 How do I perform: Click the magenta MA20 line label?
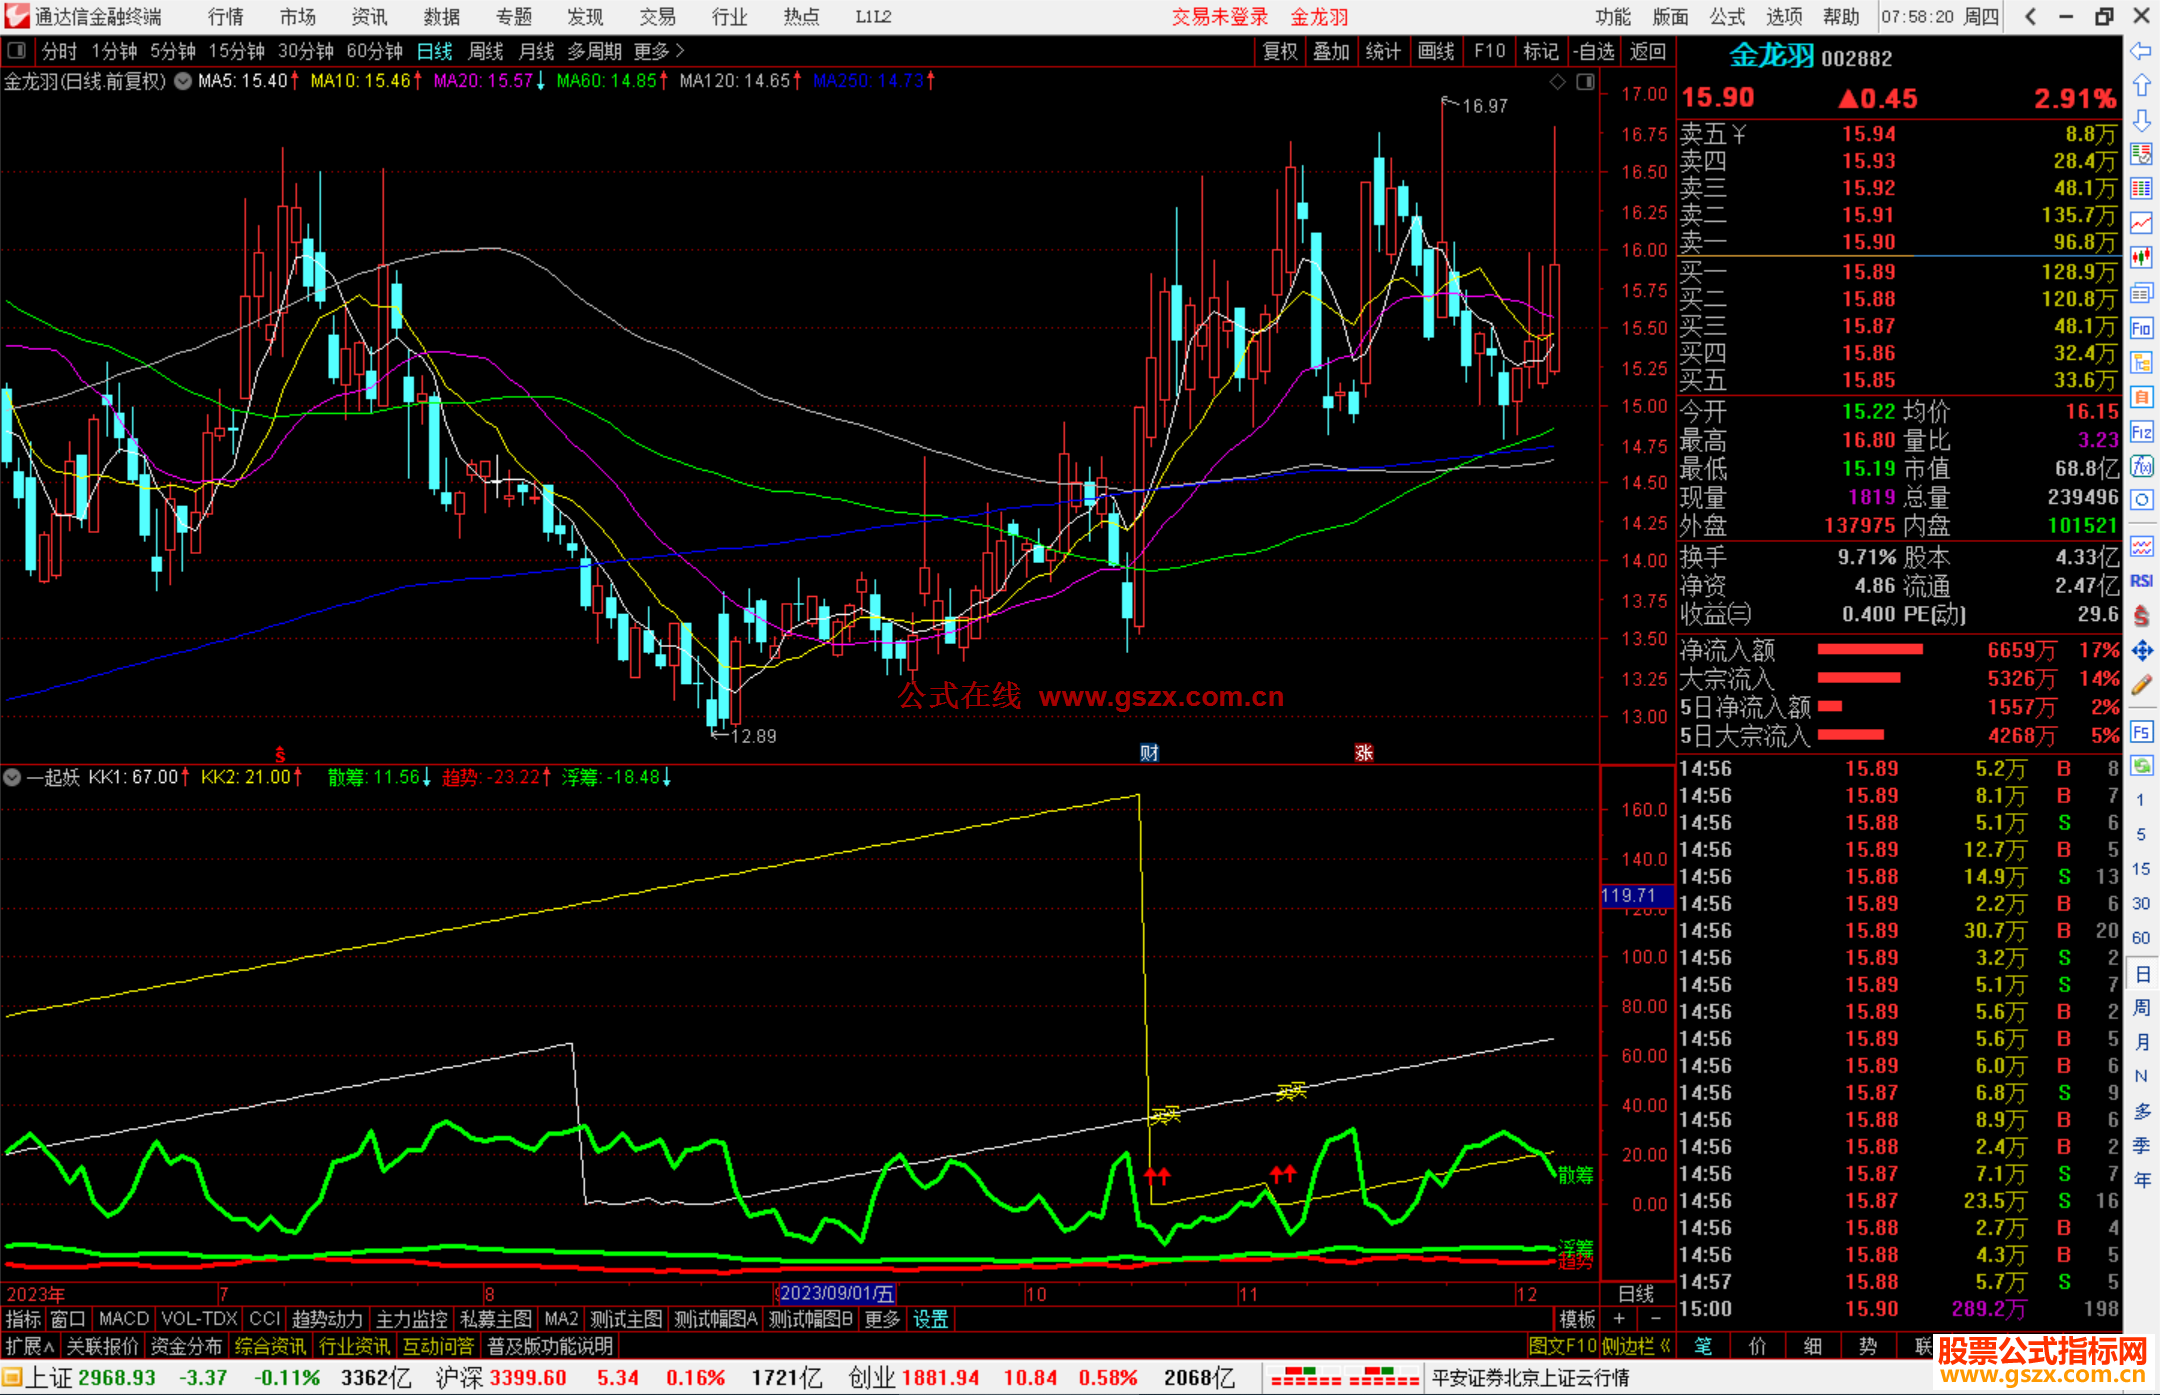point(482,81)
